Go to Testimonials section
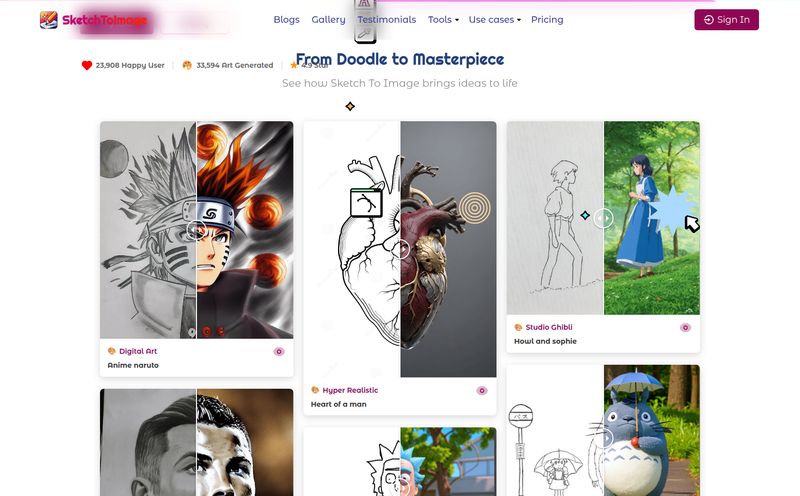The image size is (800, 496). click(386, 19)
